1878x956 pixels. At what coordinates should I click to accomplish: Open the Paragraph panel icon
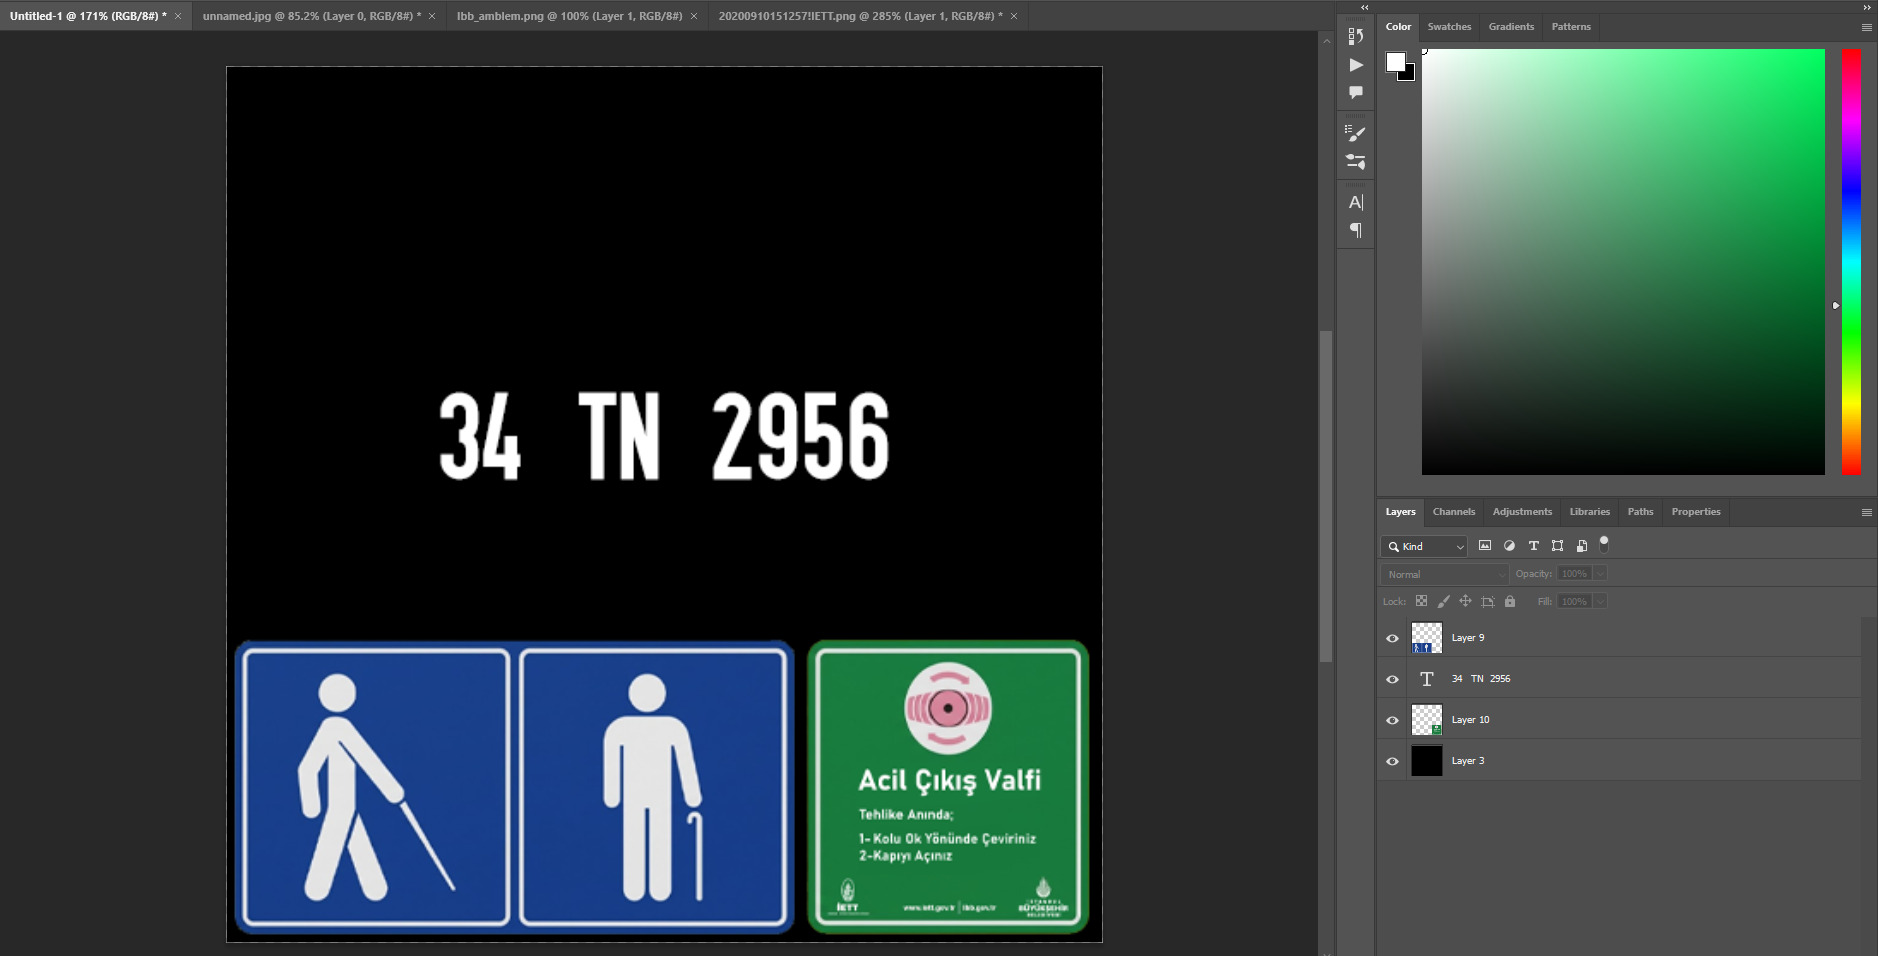click(1355, 231)
